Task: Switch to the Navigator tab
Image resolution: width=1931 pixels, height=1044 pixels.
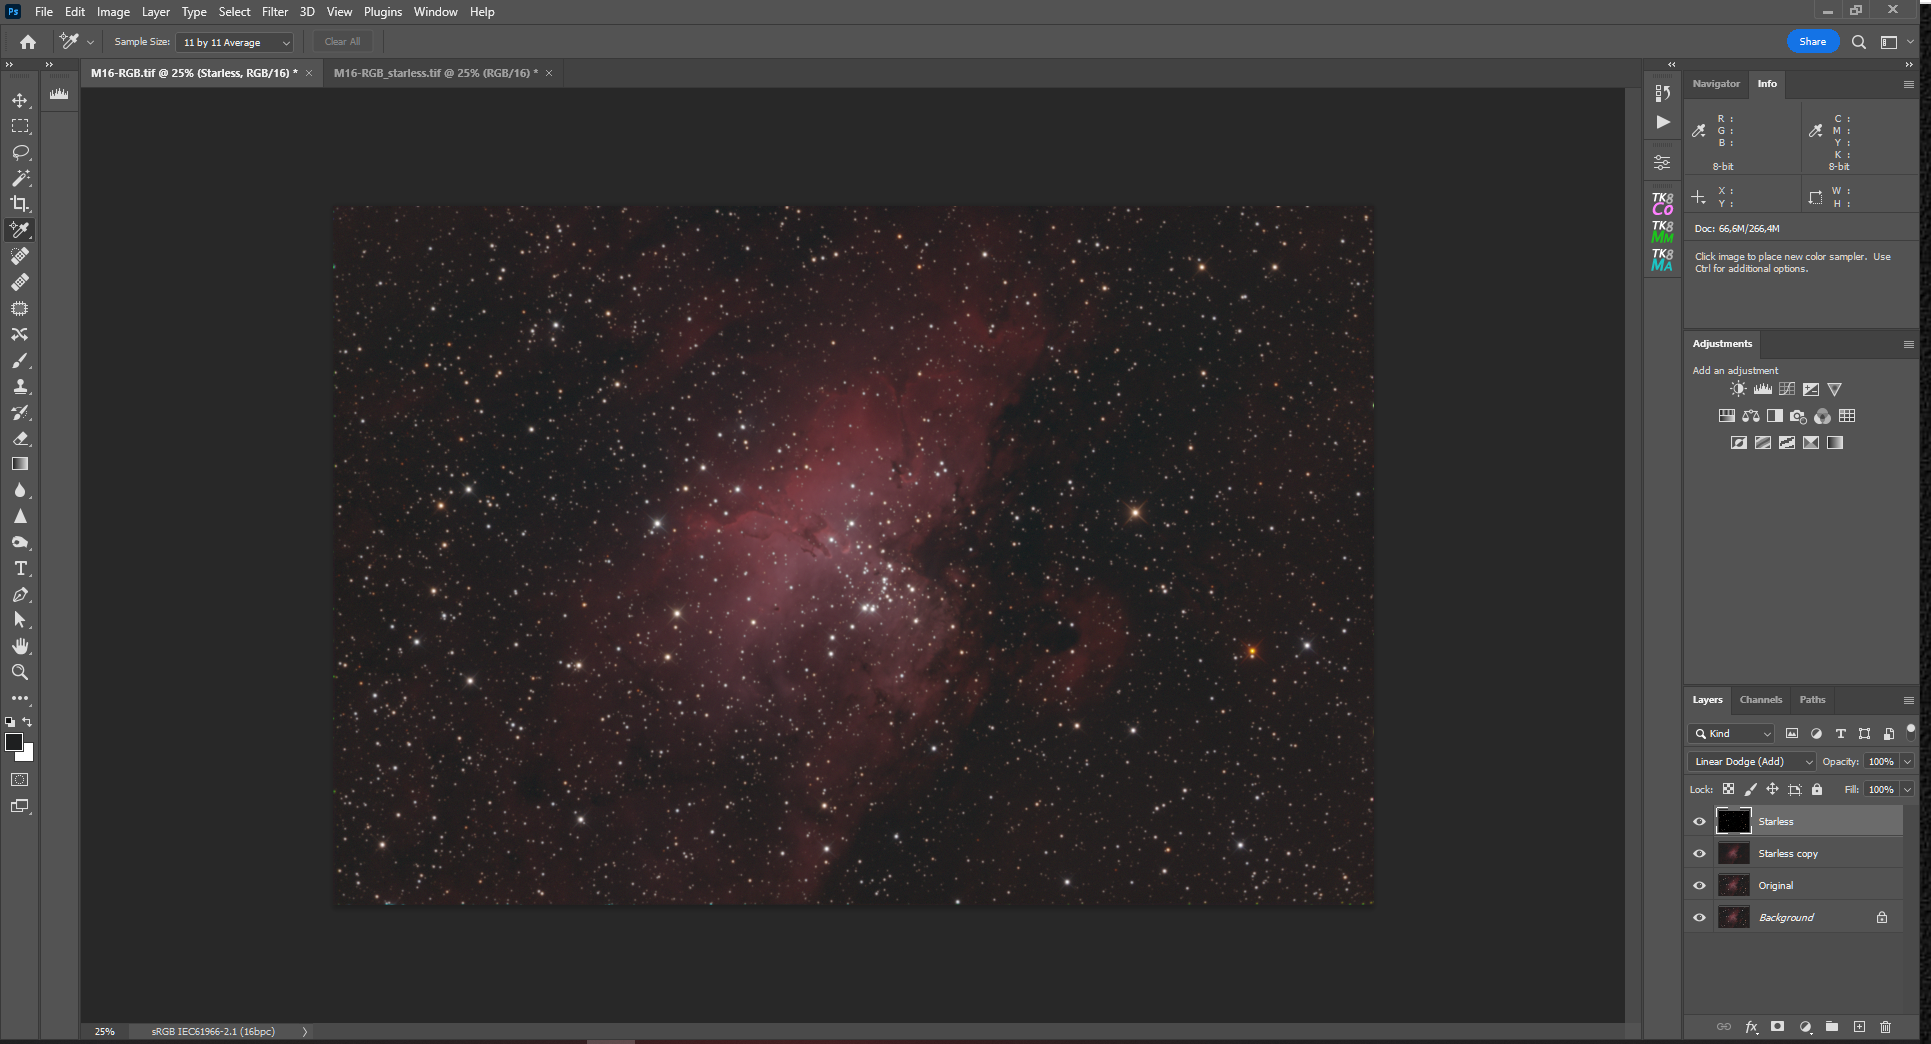Action: pyautogui.click(x=1716, y=84)
